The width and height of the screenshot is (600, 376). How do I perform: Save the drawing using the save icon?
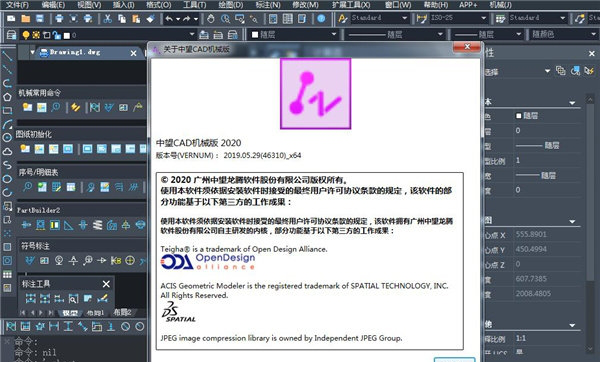(40, 18)
